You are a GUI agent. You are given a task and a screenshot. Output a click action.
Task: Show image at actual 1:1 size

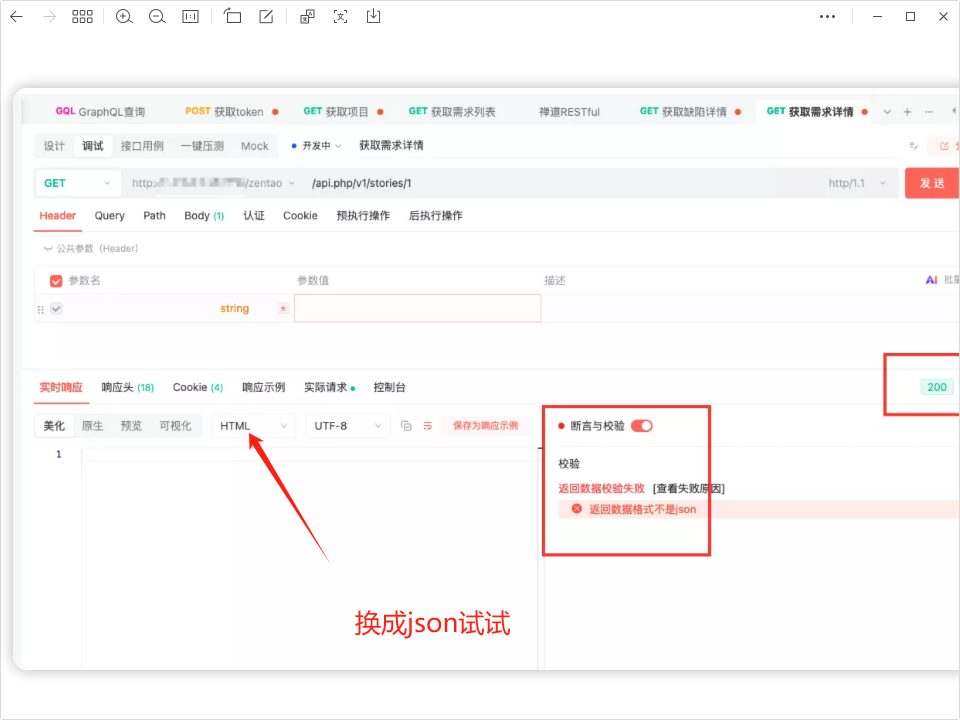click(190, 17)
